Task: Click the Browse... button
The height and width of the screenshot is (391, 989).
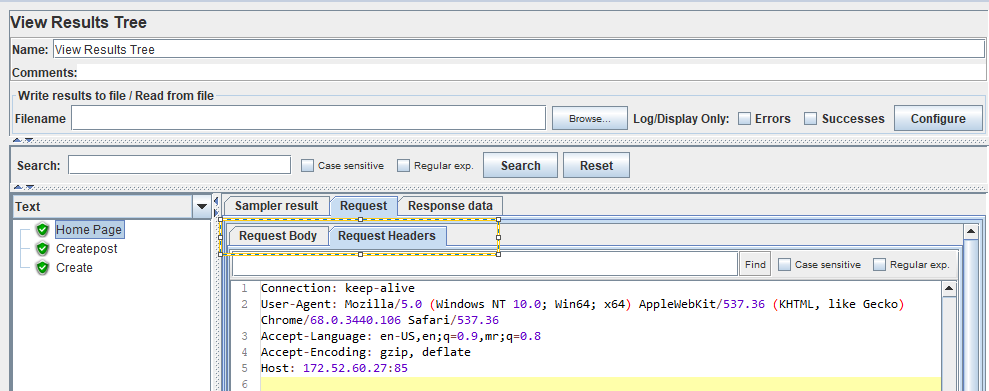Action: click(x=590, y=119)
